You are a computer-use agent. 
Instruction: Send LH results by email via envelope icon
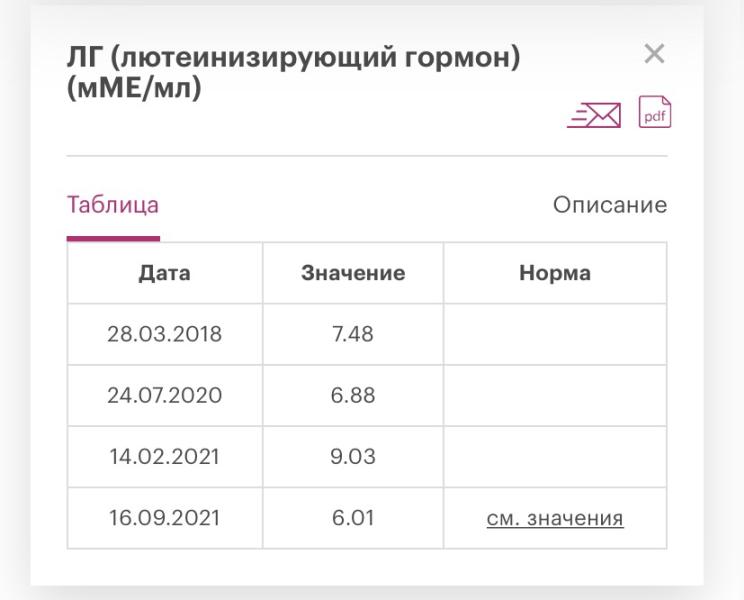(x=594, y=115)
